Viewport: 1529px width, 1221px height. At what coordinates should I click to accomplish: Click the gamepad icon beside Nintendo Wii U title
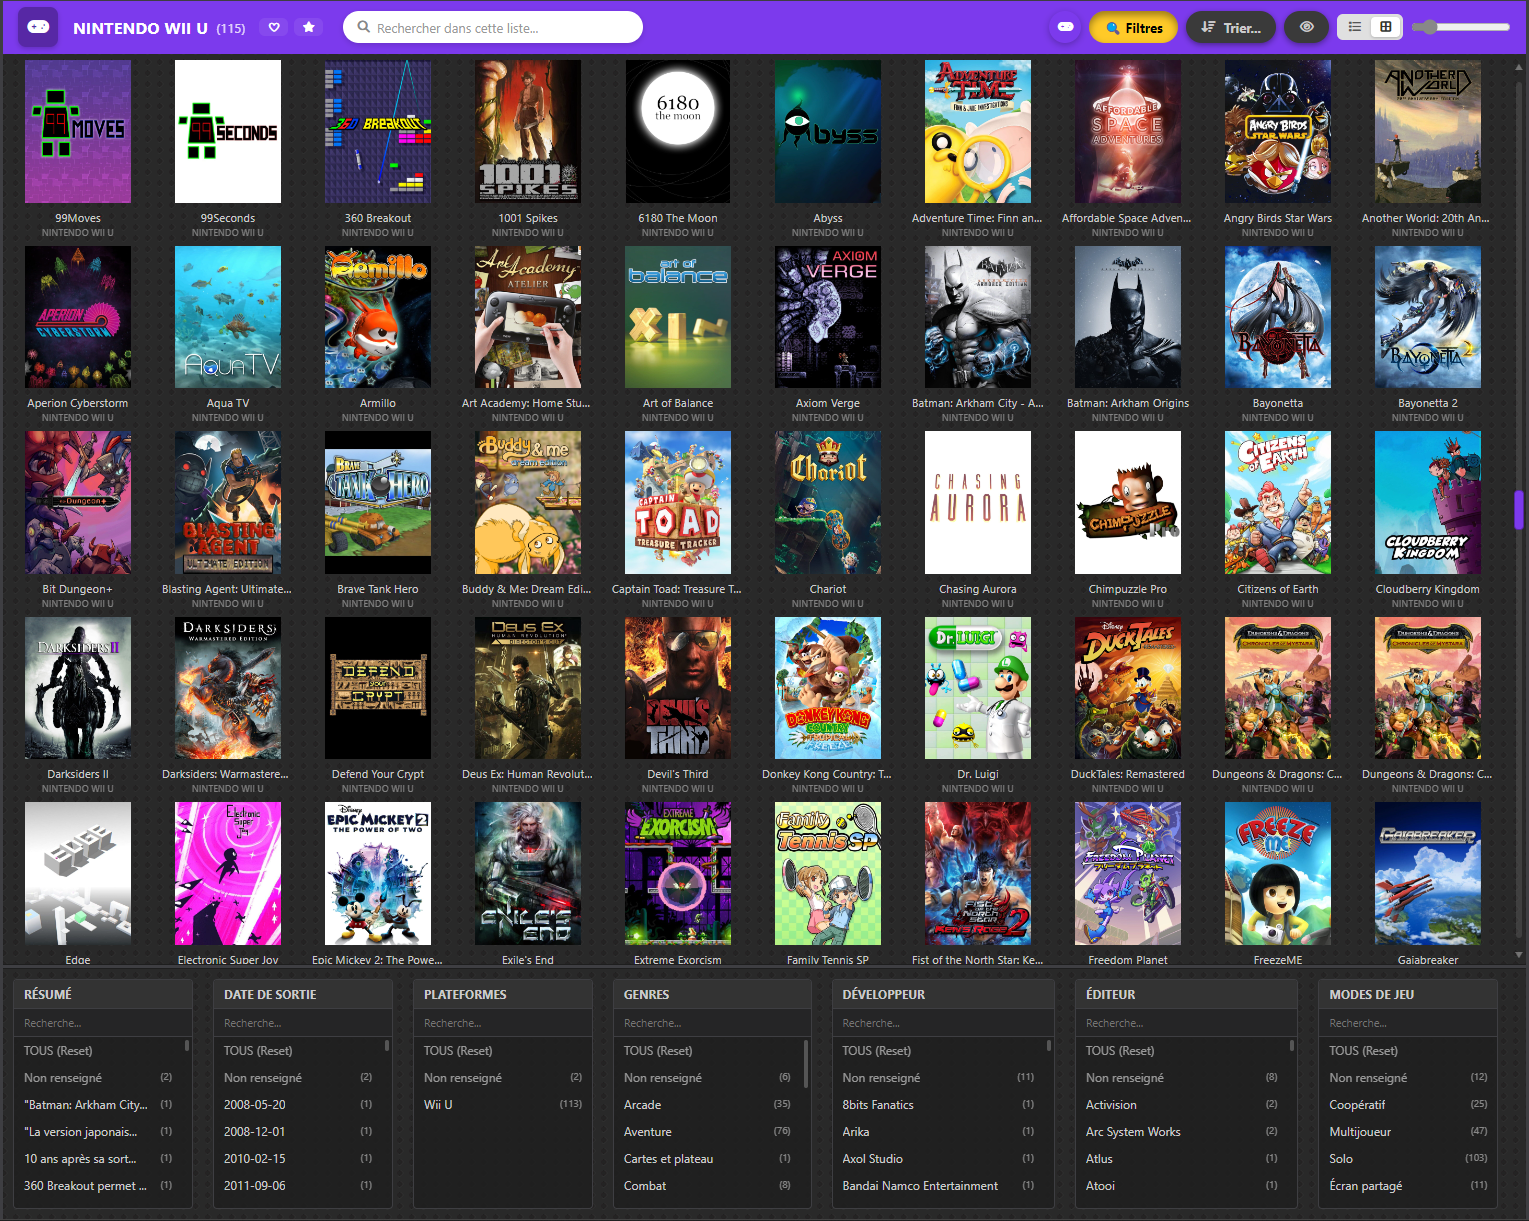[x=38, y=27]
